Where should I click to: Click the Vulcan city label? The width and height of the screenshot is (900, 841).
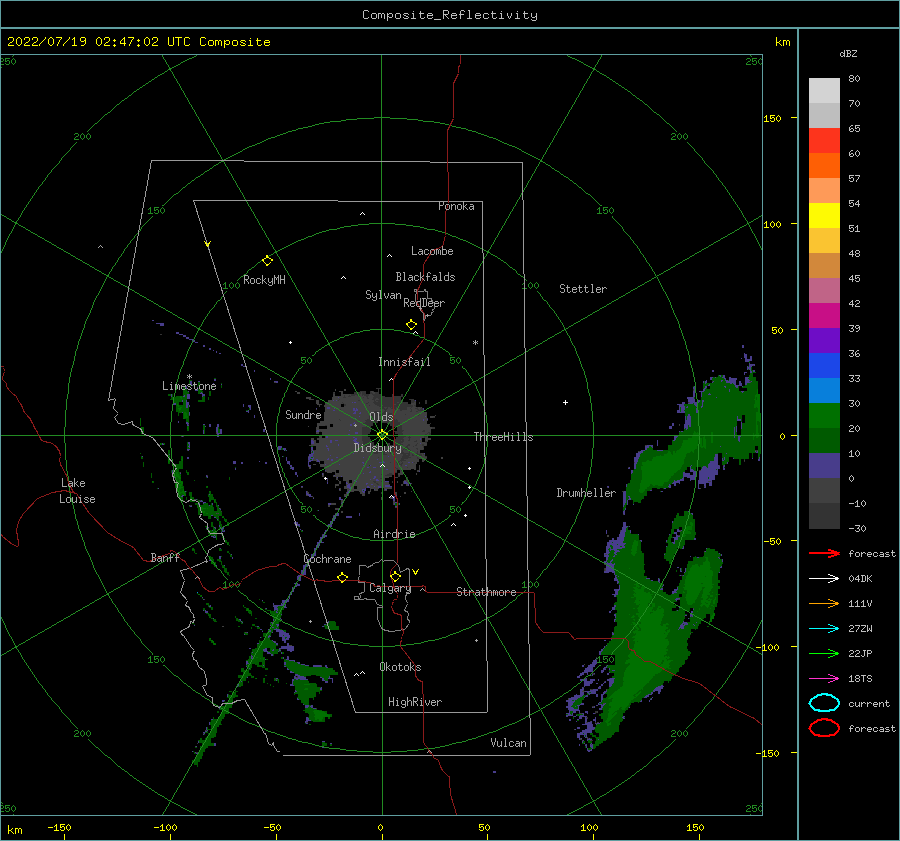point(509,743)
